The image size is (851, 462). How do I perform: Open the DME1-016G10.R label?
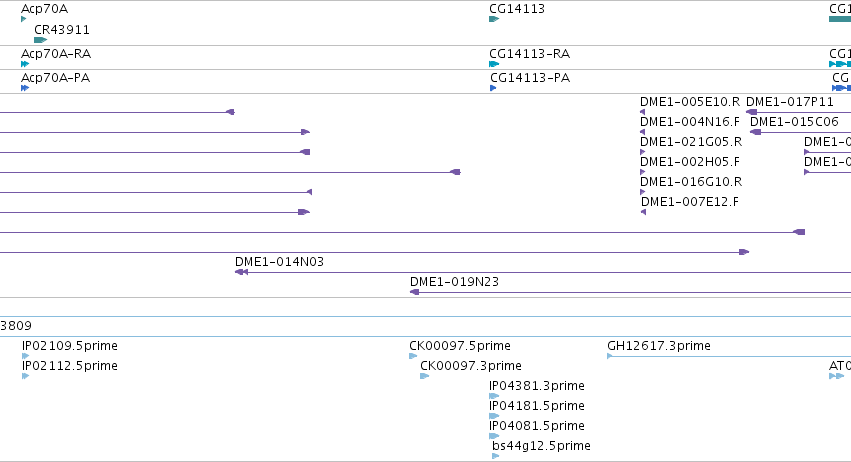[x=691, y=182]
